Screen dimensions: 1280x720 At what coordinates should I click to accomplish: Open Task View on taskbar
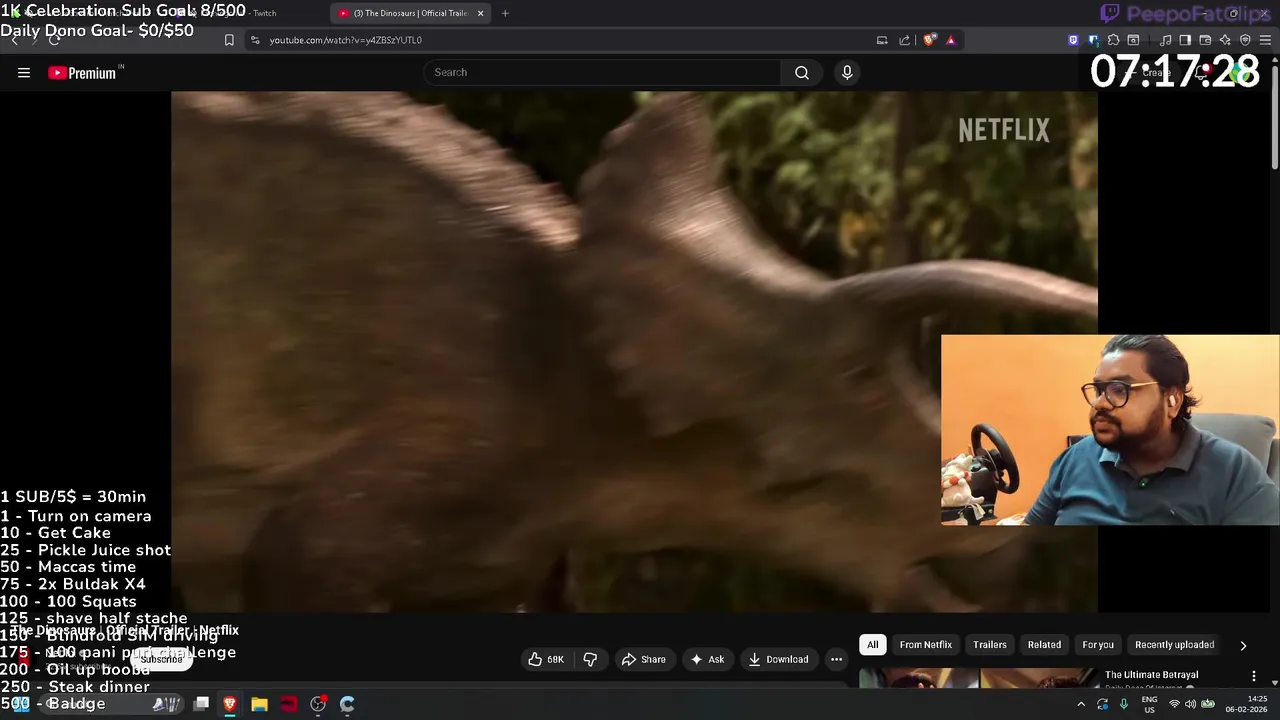tap(201, 704)
